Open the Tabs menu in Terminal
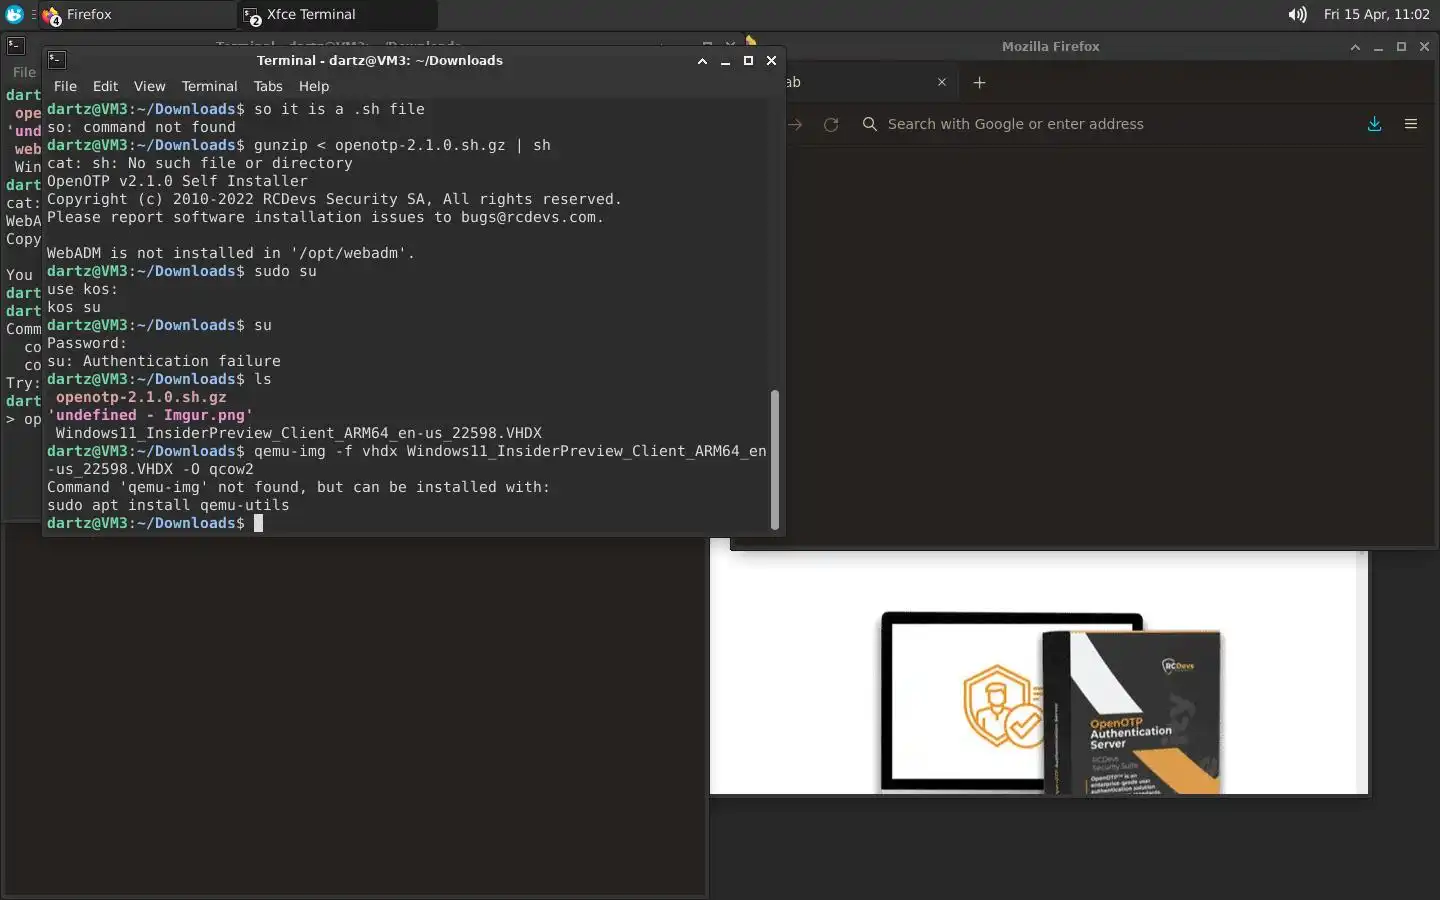The height and width of the screenshot is (900, 1440). coord(268,86)
